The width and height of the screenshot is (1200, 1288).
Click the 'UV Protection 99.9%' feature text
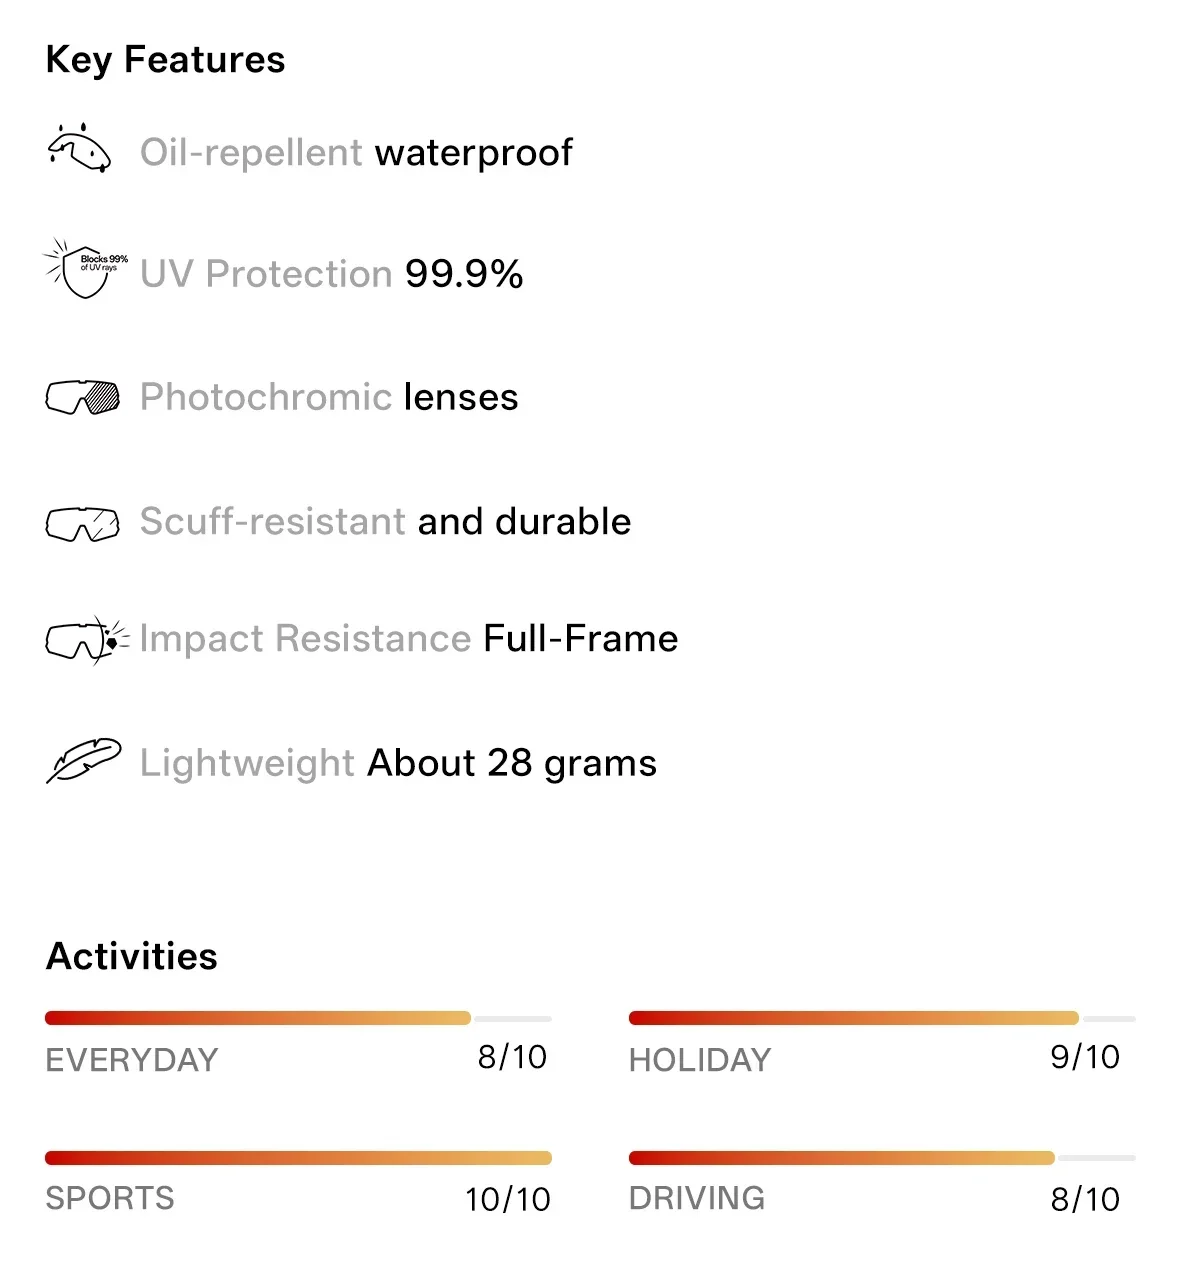click(x=332, y=274)
